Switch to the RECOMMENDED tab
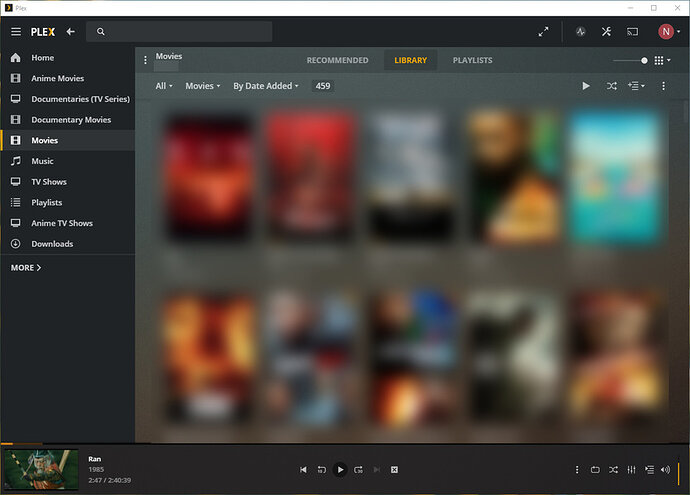690x495 pixels. coord(338,60)
